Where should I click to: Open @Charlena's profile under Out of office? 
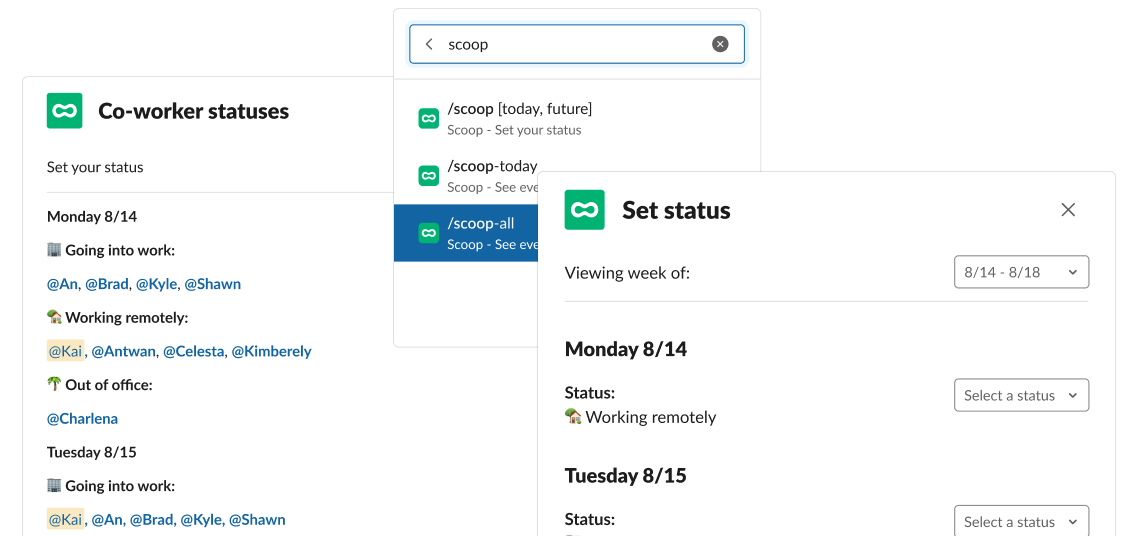(82, 418)
